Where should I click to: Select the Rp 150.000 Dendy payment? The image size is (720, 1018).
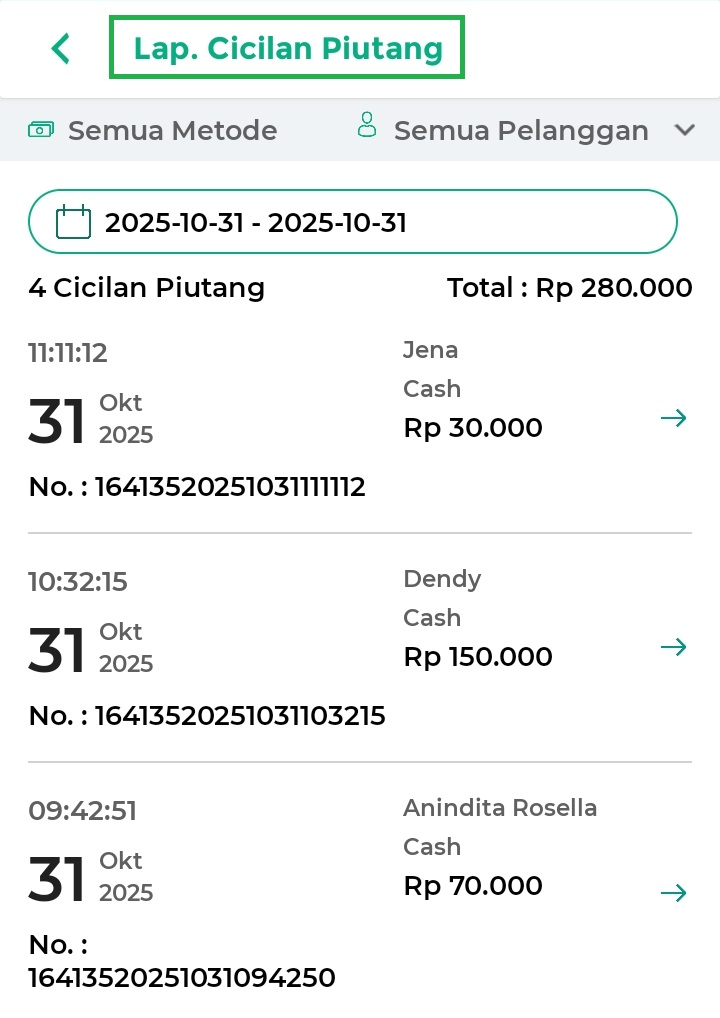478,657
